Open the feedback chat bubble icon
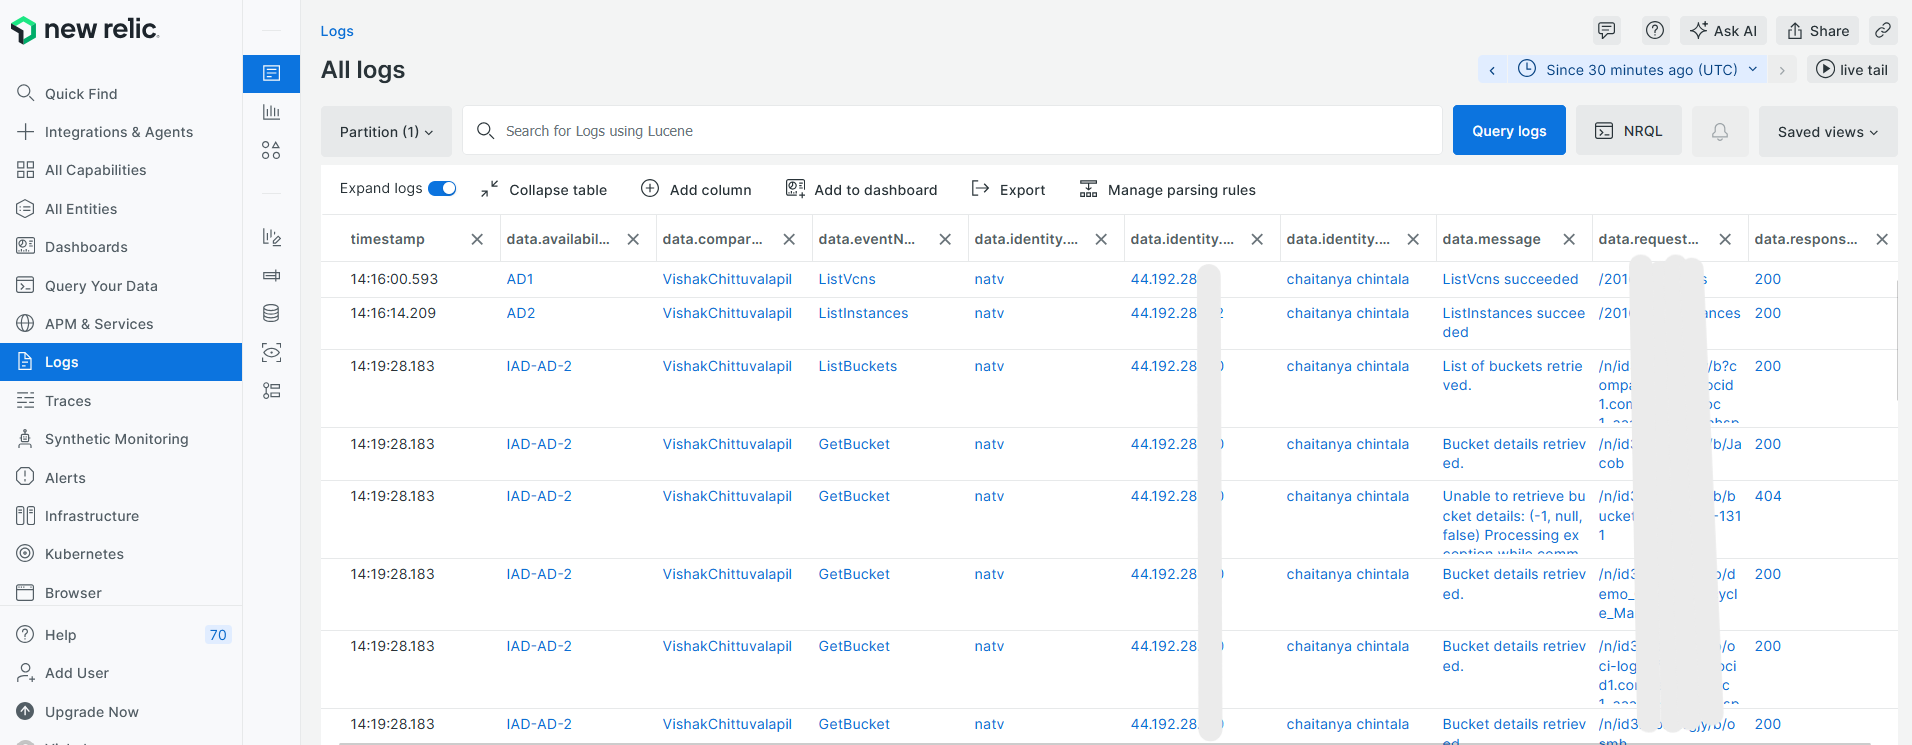 click(1606, 30)
